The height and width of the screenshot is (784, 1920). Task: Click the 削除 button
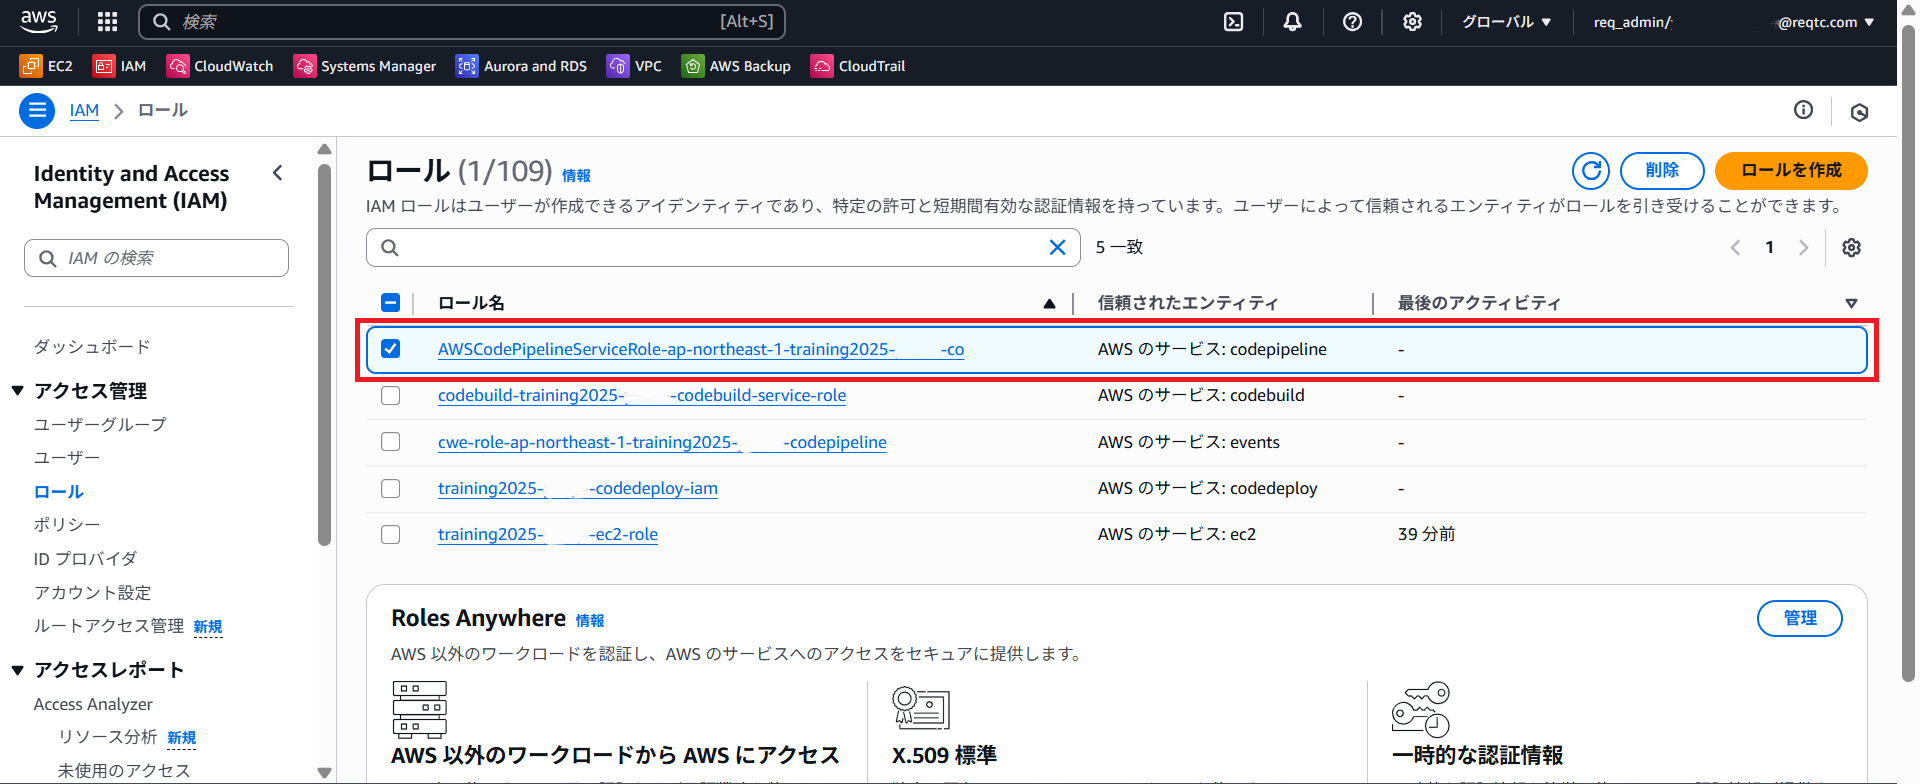(x=1662, y=170)
